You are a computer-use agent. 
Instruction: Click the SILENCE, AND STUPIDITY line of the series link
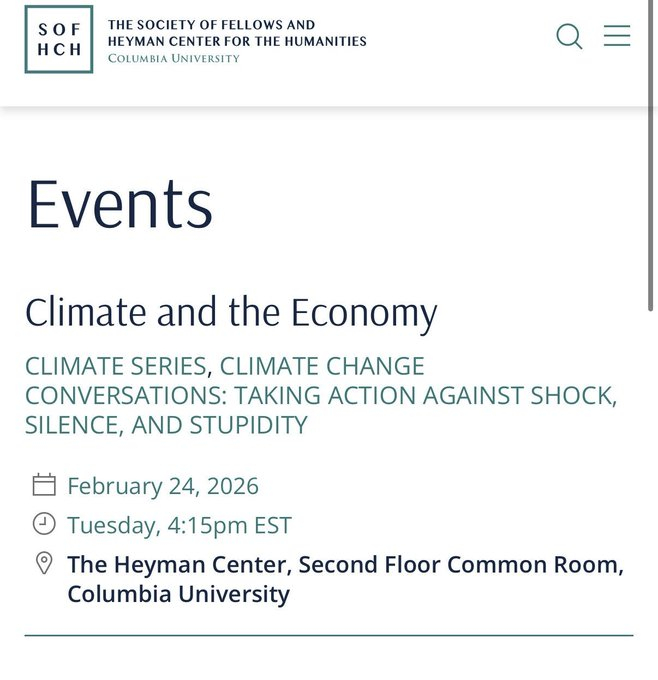pos(166,424)
